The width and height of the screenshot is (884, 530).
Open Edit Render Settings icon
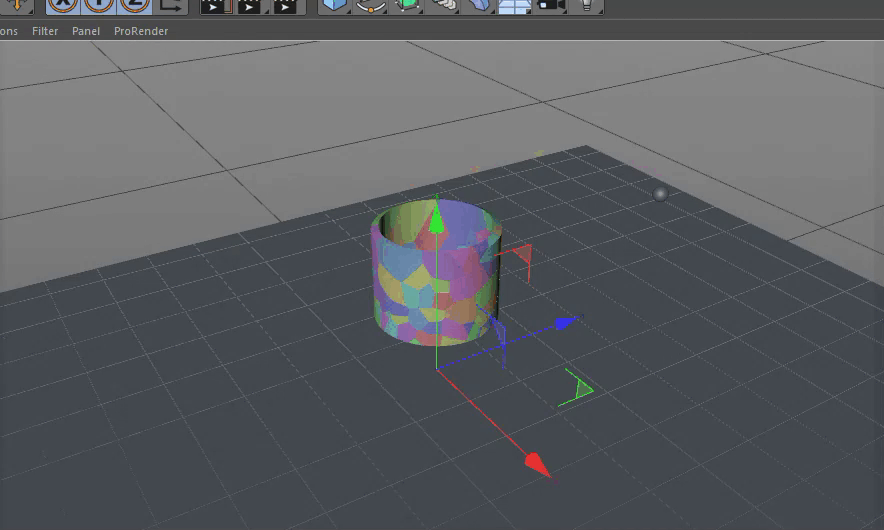click(287, 5)
